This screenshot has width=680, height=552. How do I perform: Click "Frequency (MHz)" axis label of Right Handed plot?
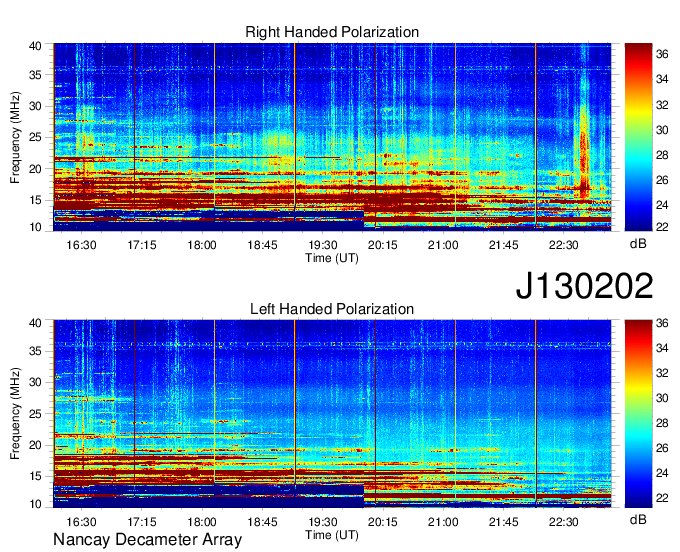[15, 137]
